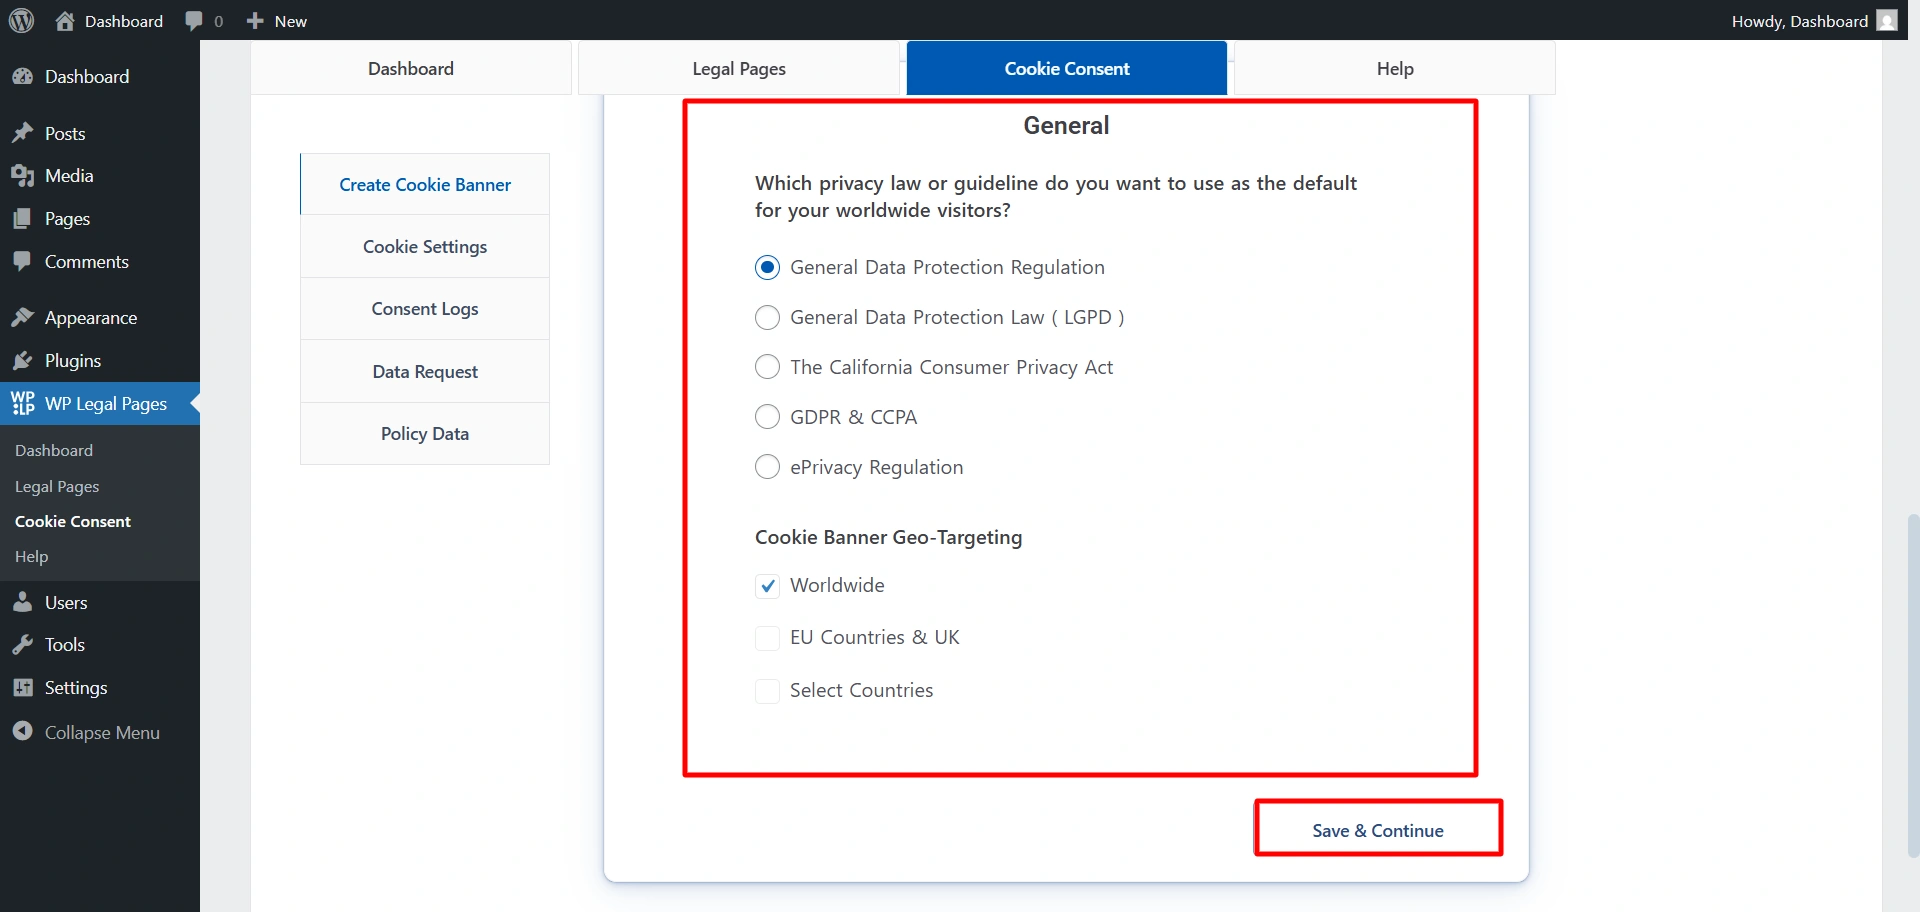This screenshot has height=912, width=1920.
Task: Switch to the Legal Pages tab
Action: (x=739, y=69)
